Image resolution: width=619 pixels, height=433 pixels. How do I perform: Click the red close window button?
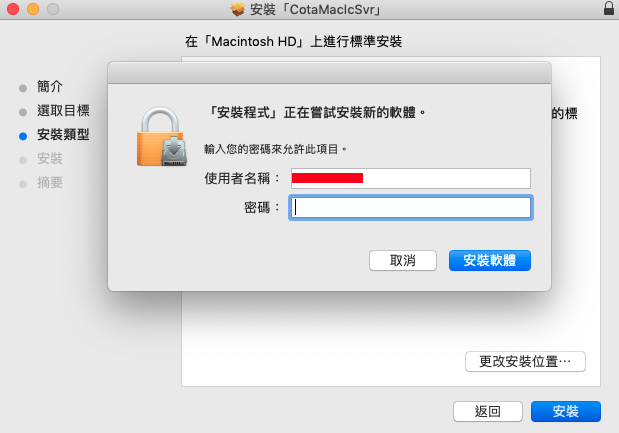[x=13, y=9]
